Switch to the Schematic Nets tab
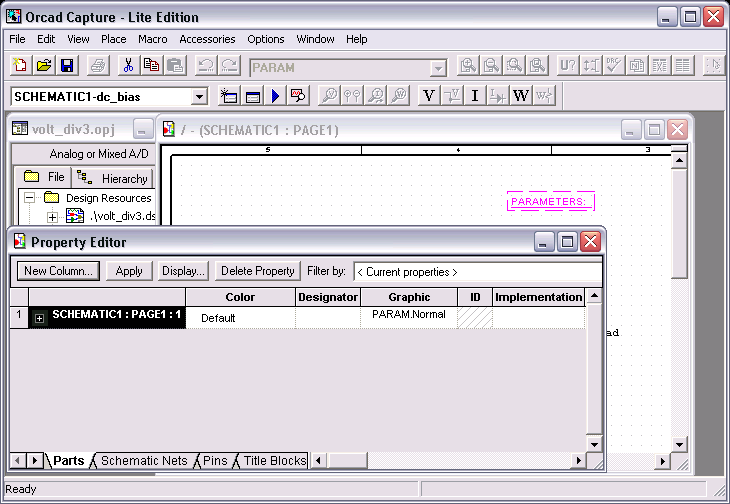This screenshot has height=504, width=730. 144,461
